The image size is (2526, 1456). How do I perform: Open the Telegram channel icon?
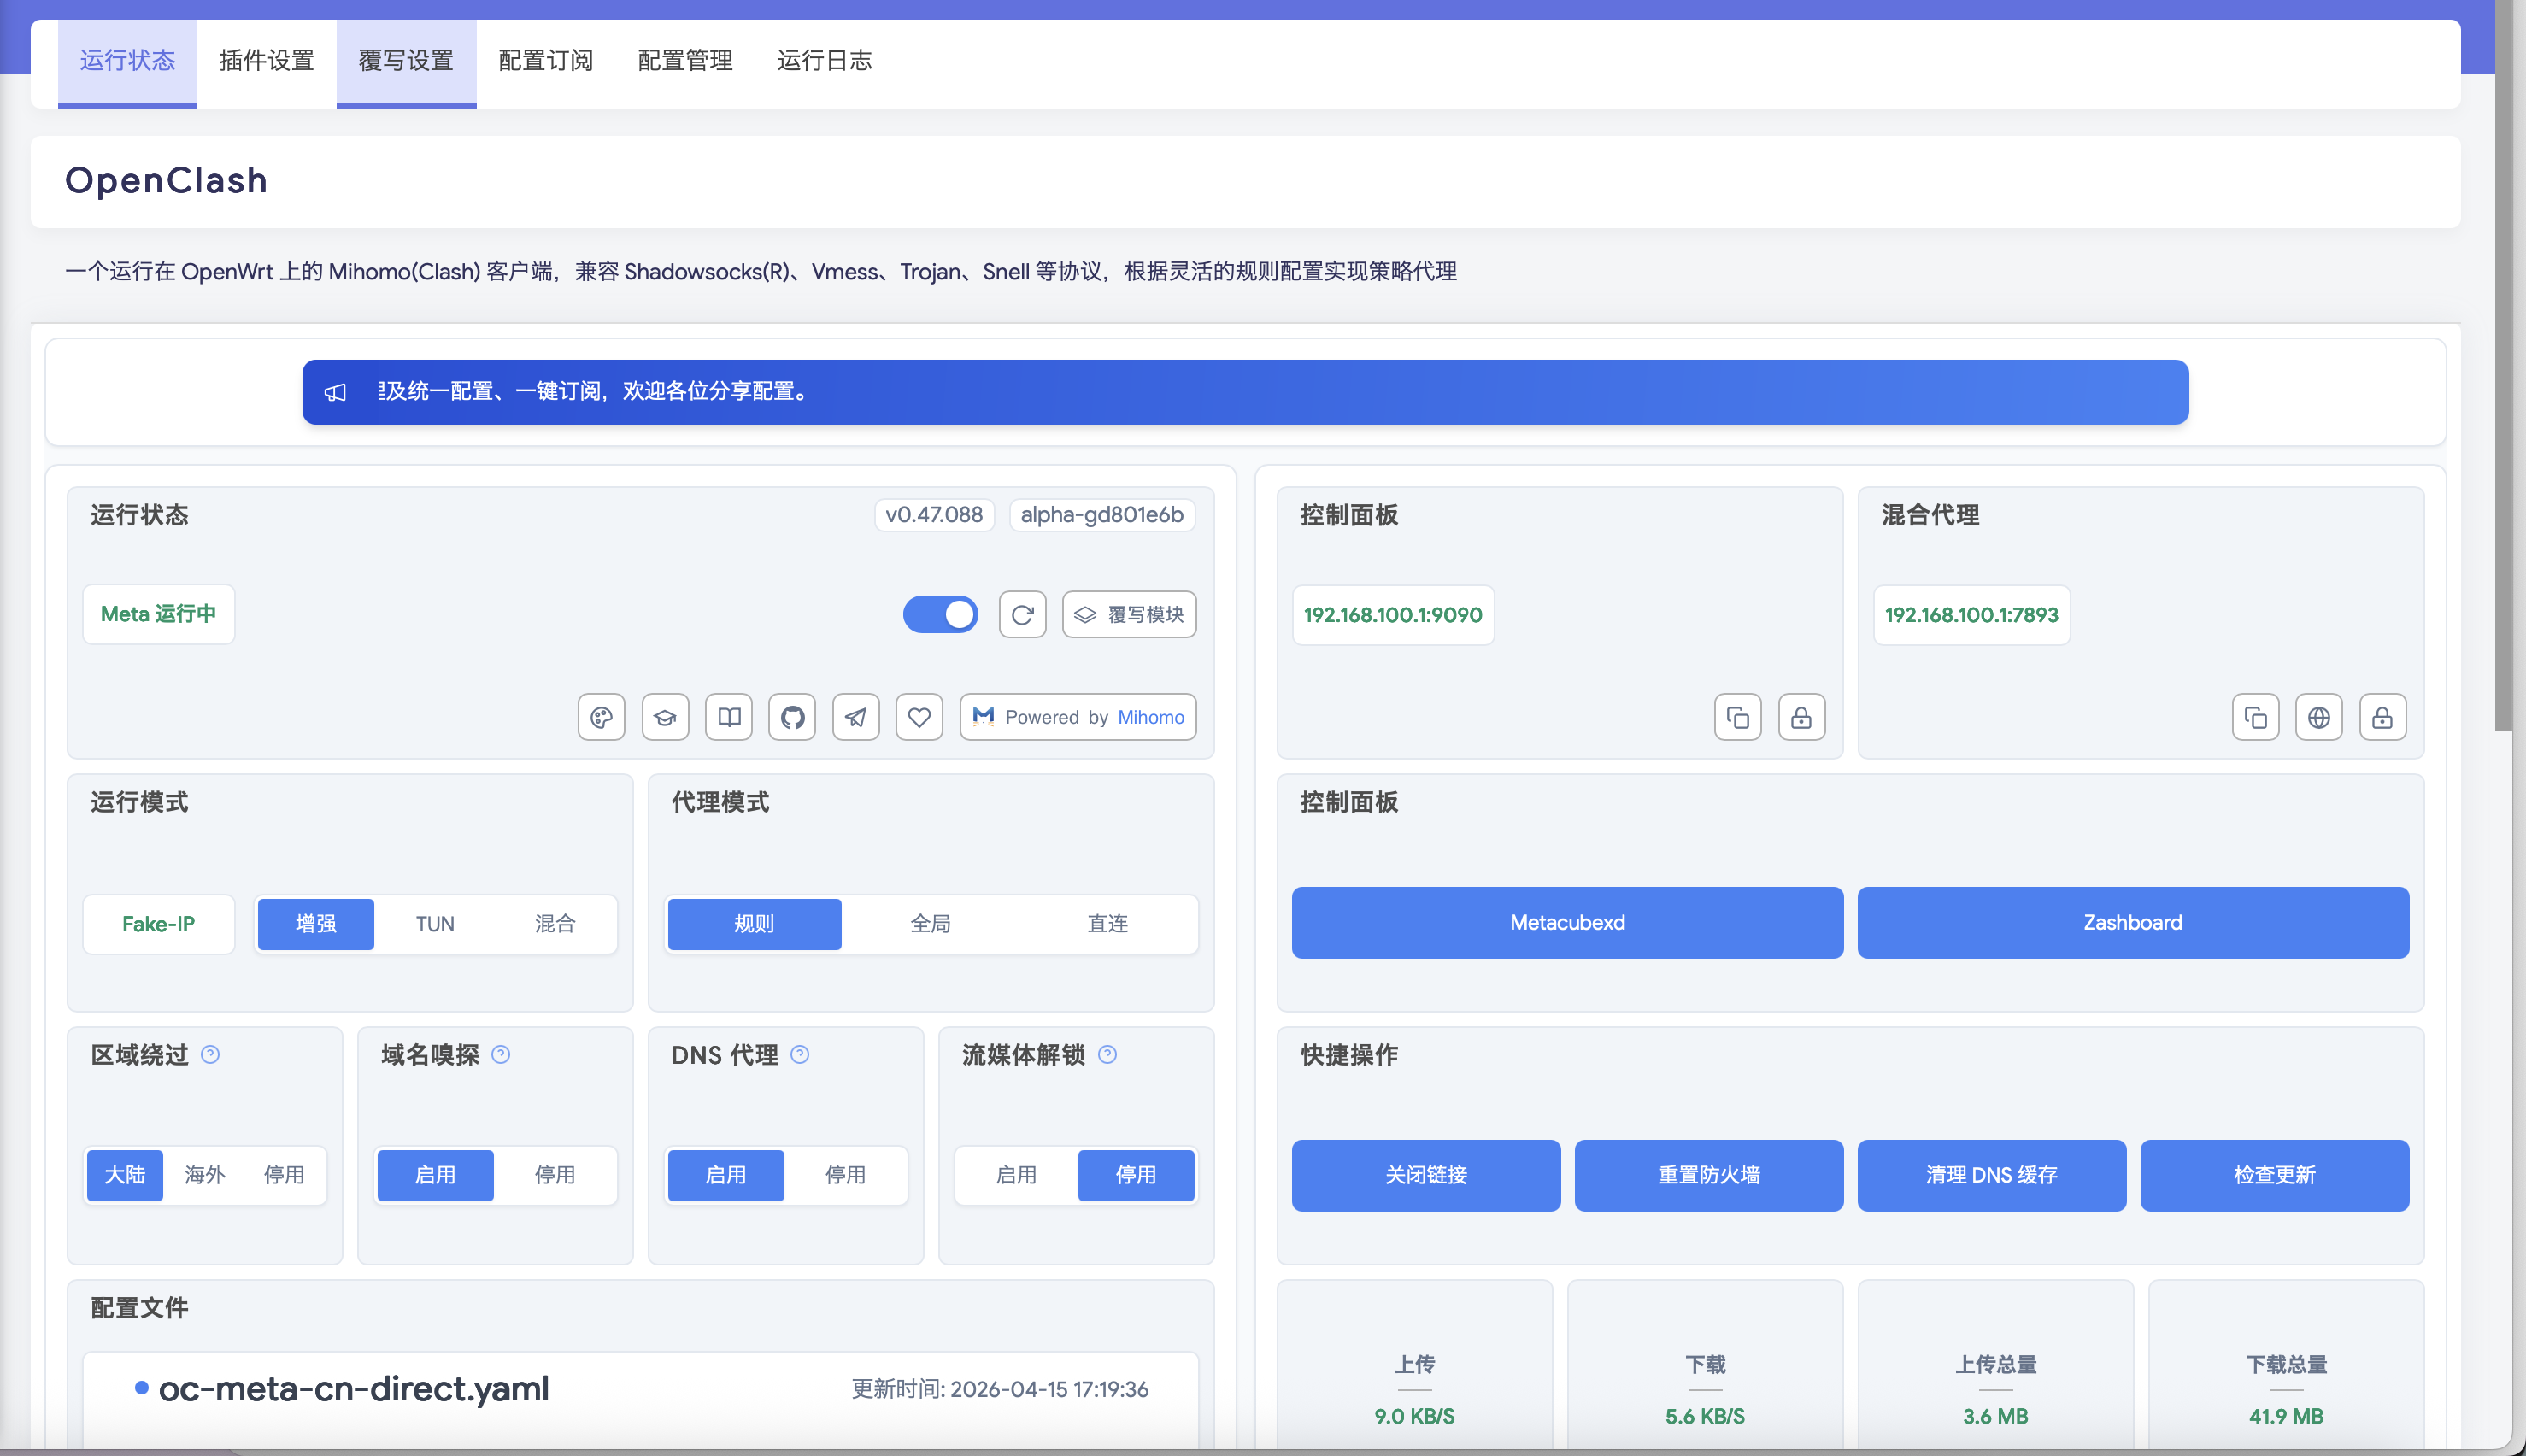pyautogui.click(x=856, y=717)
